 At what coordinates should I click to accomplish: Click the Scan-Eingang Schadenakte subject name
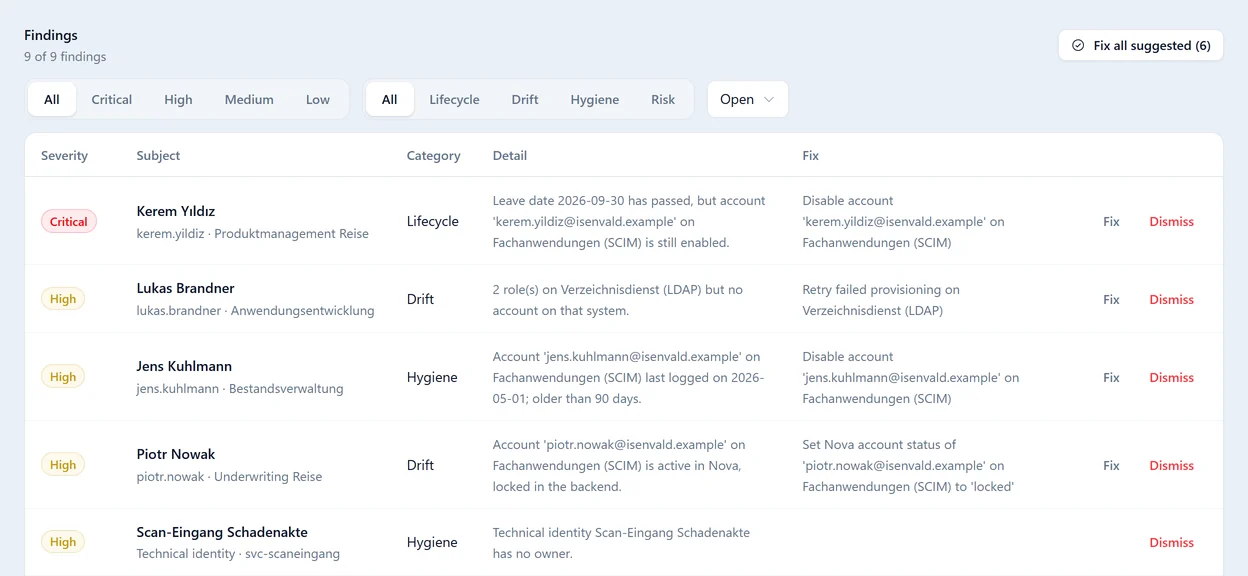click(x=222, y=532)
